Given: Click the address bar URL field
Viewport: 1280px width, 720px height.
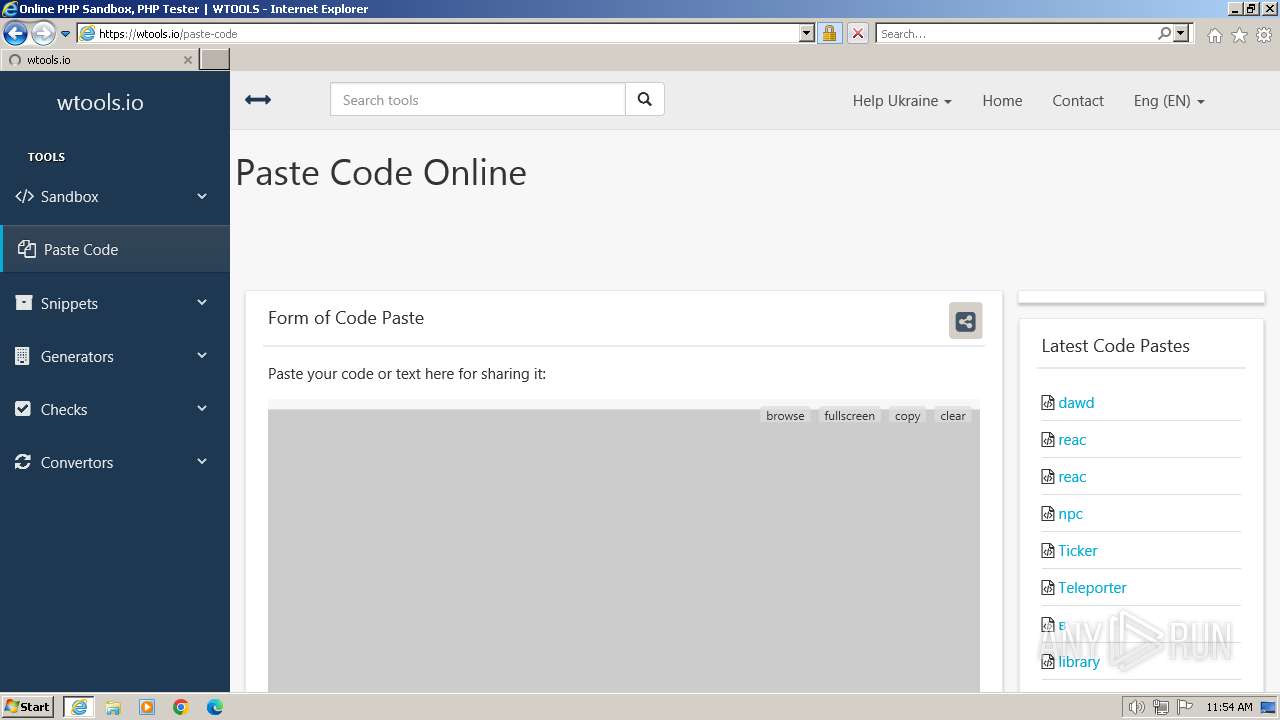Looking at the screenshot, I should click(438, 33).
